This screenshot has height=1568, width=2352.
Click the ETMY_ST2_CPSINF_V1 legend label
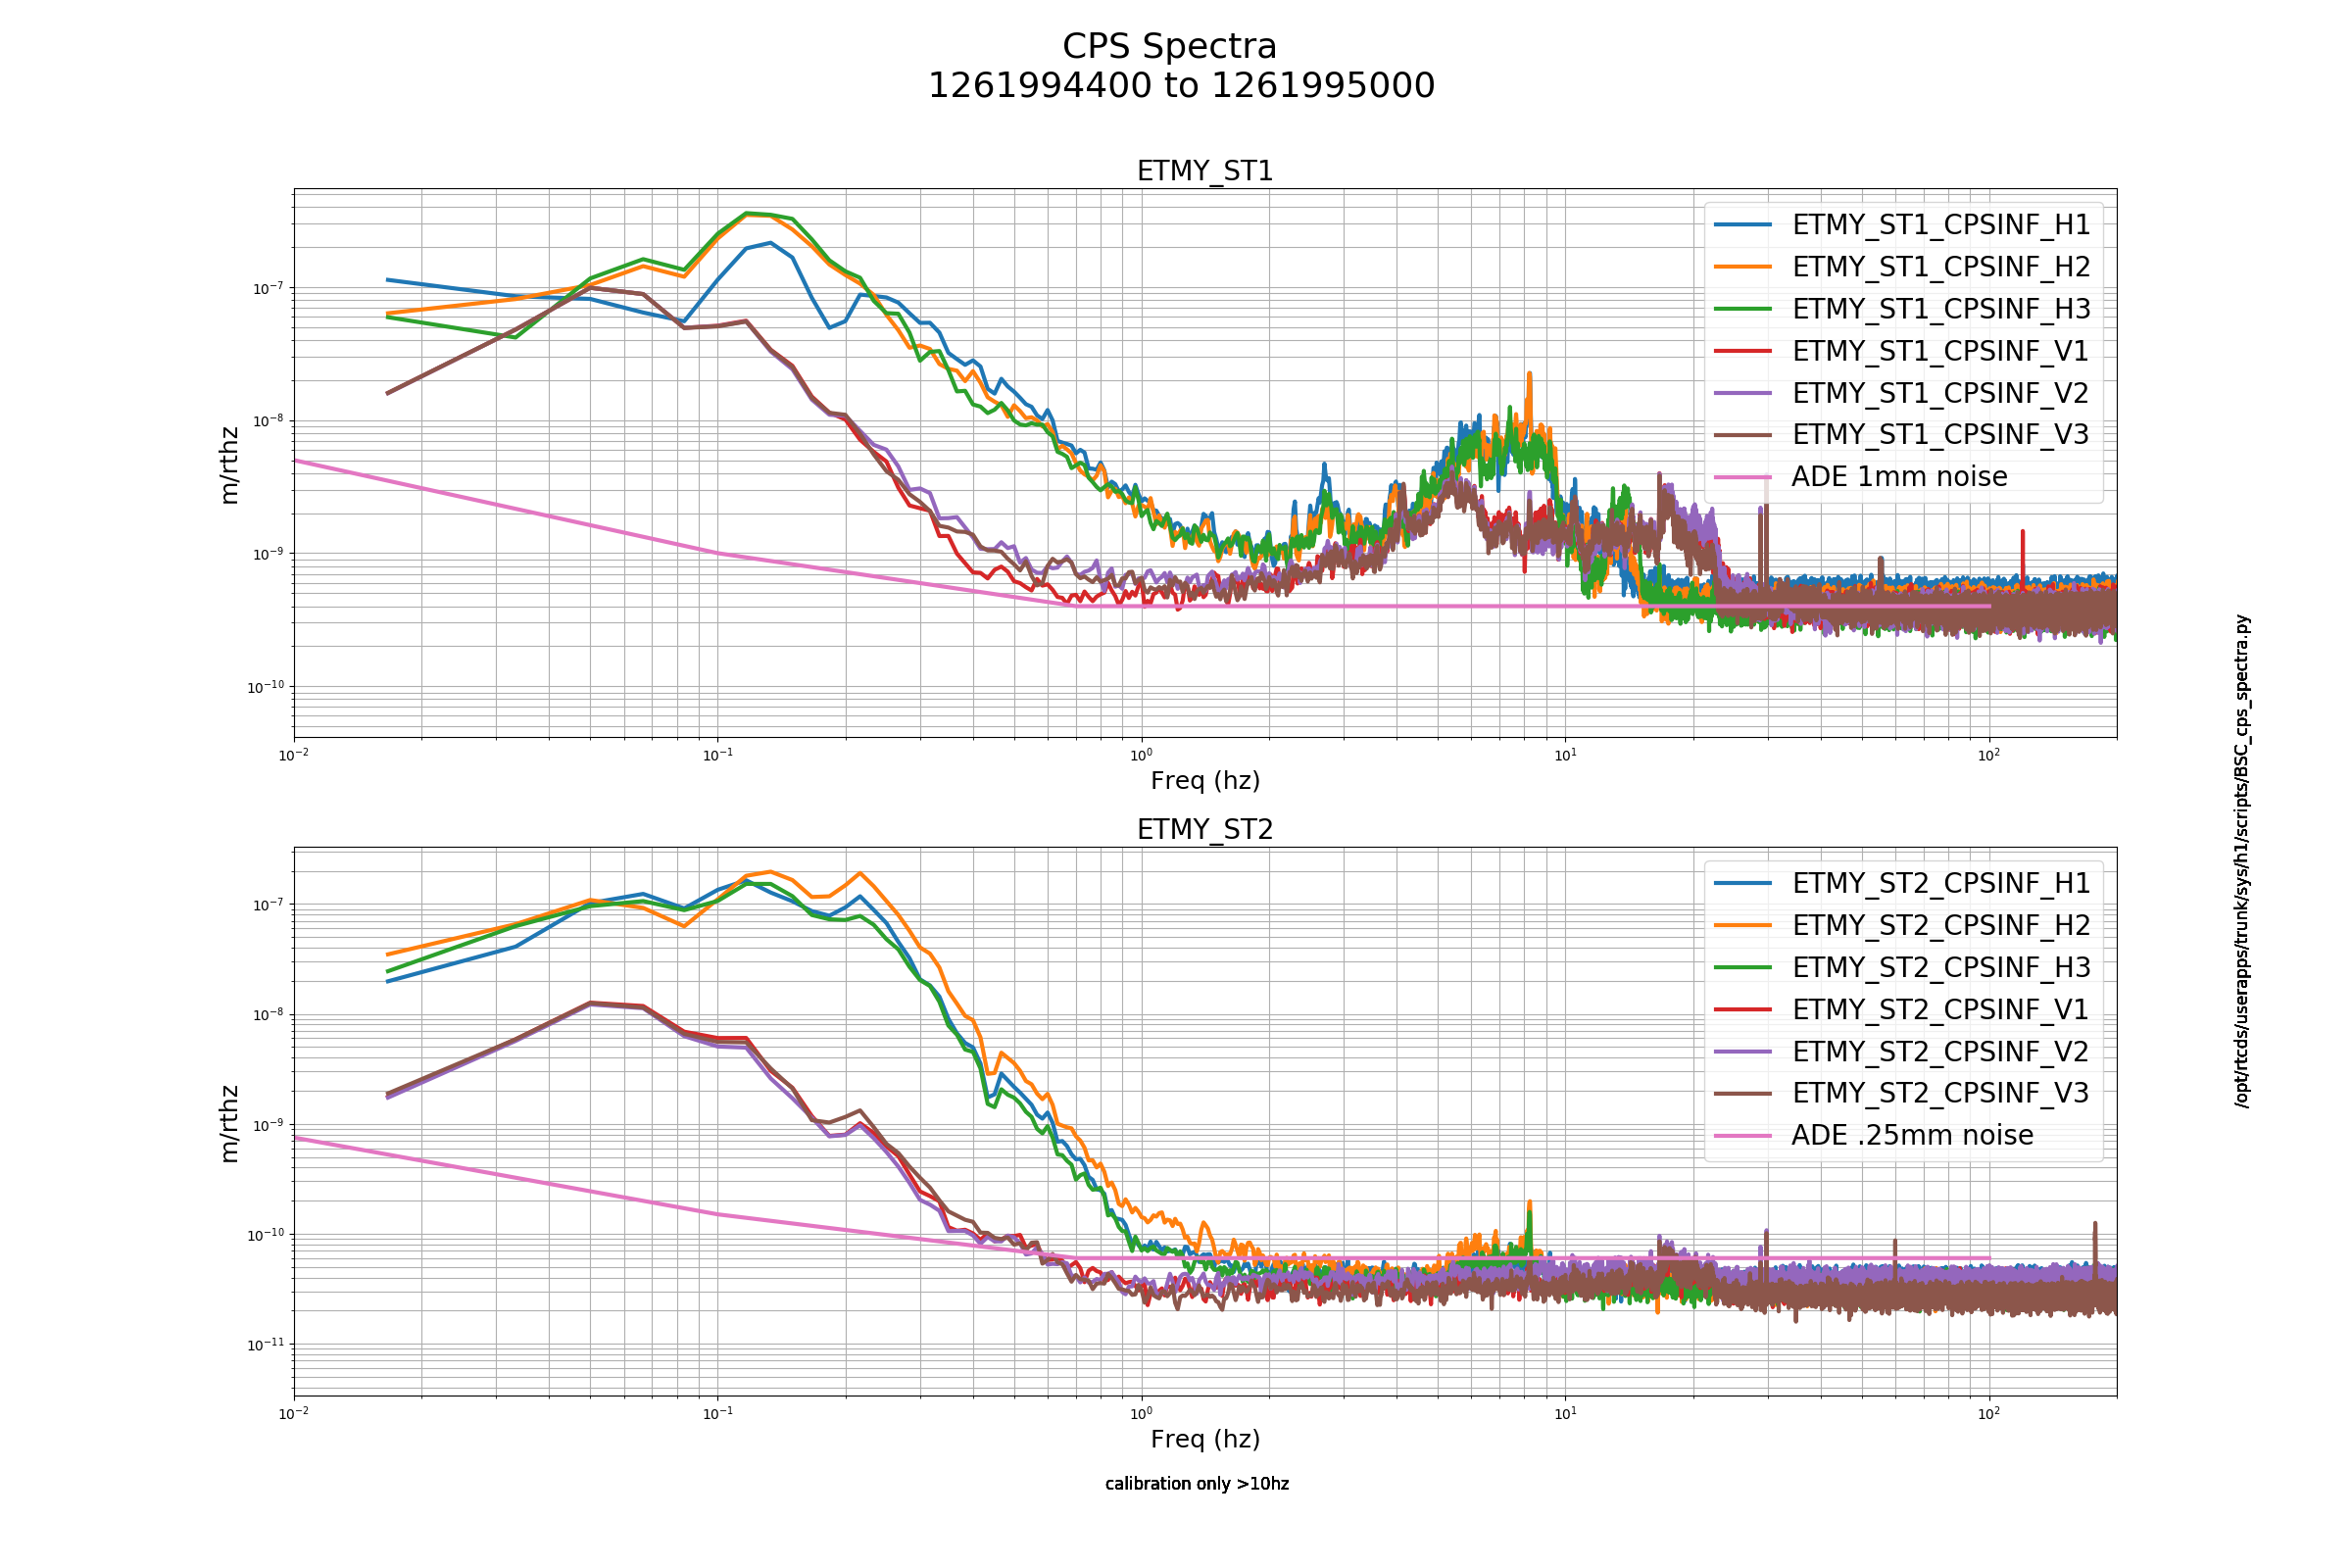(x=1941, y=1009)
